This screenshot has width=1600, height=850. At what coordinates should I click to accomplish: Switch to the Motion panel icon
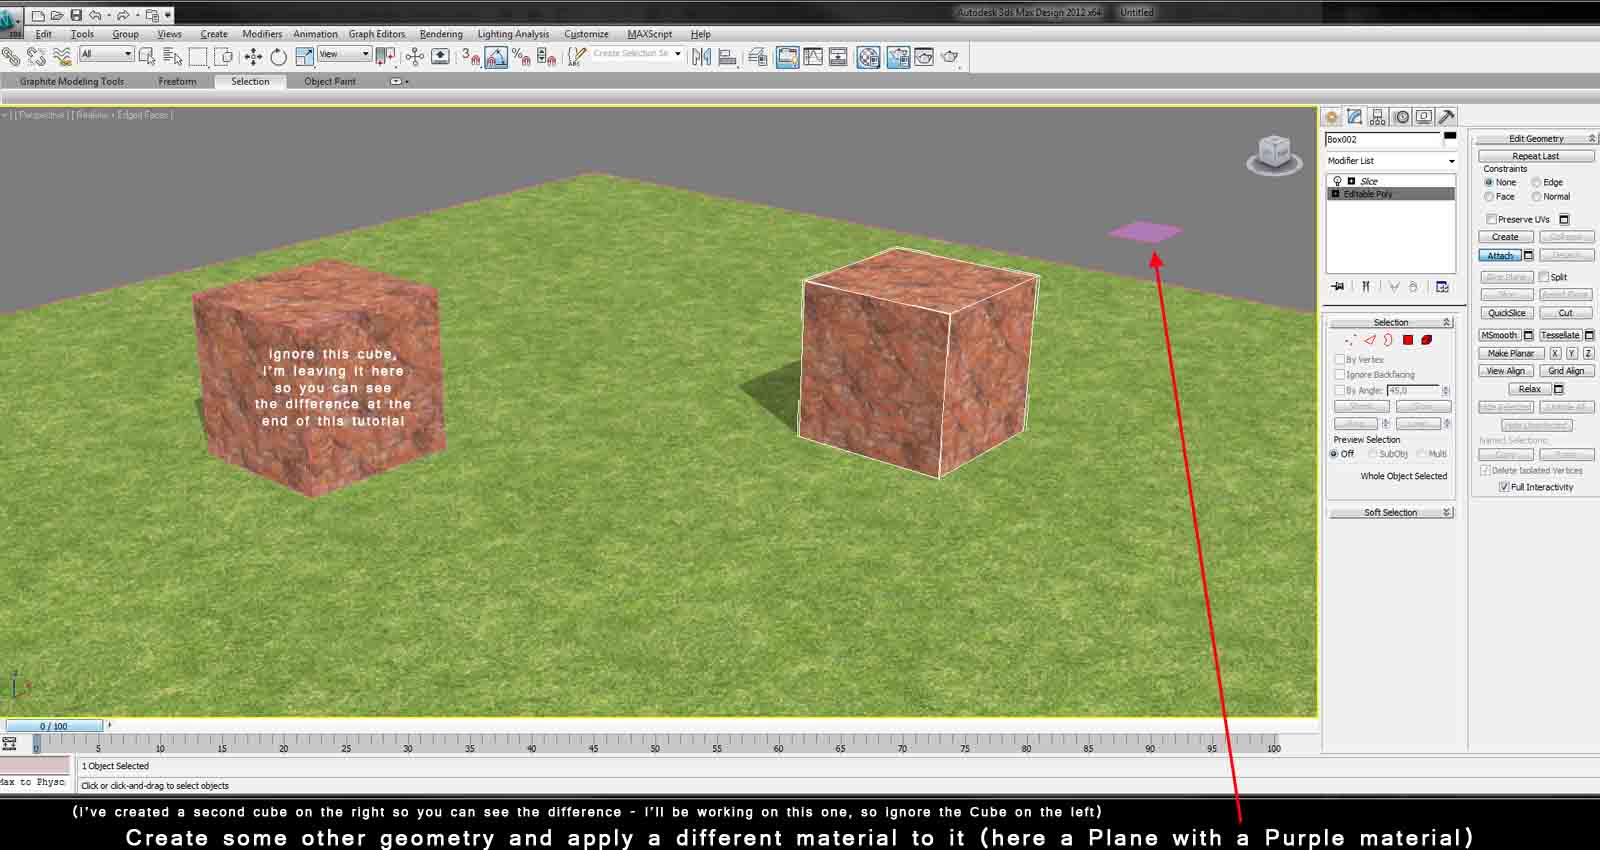pyautogui.click(x=1401, y=117)
